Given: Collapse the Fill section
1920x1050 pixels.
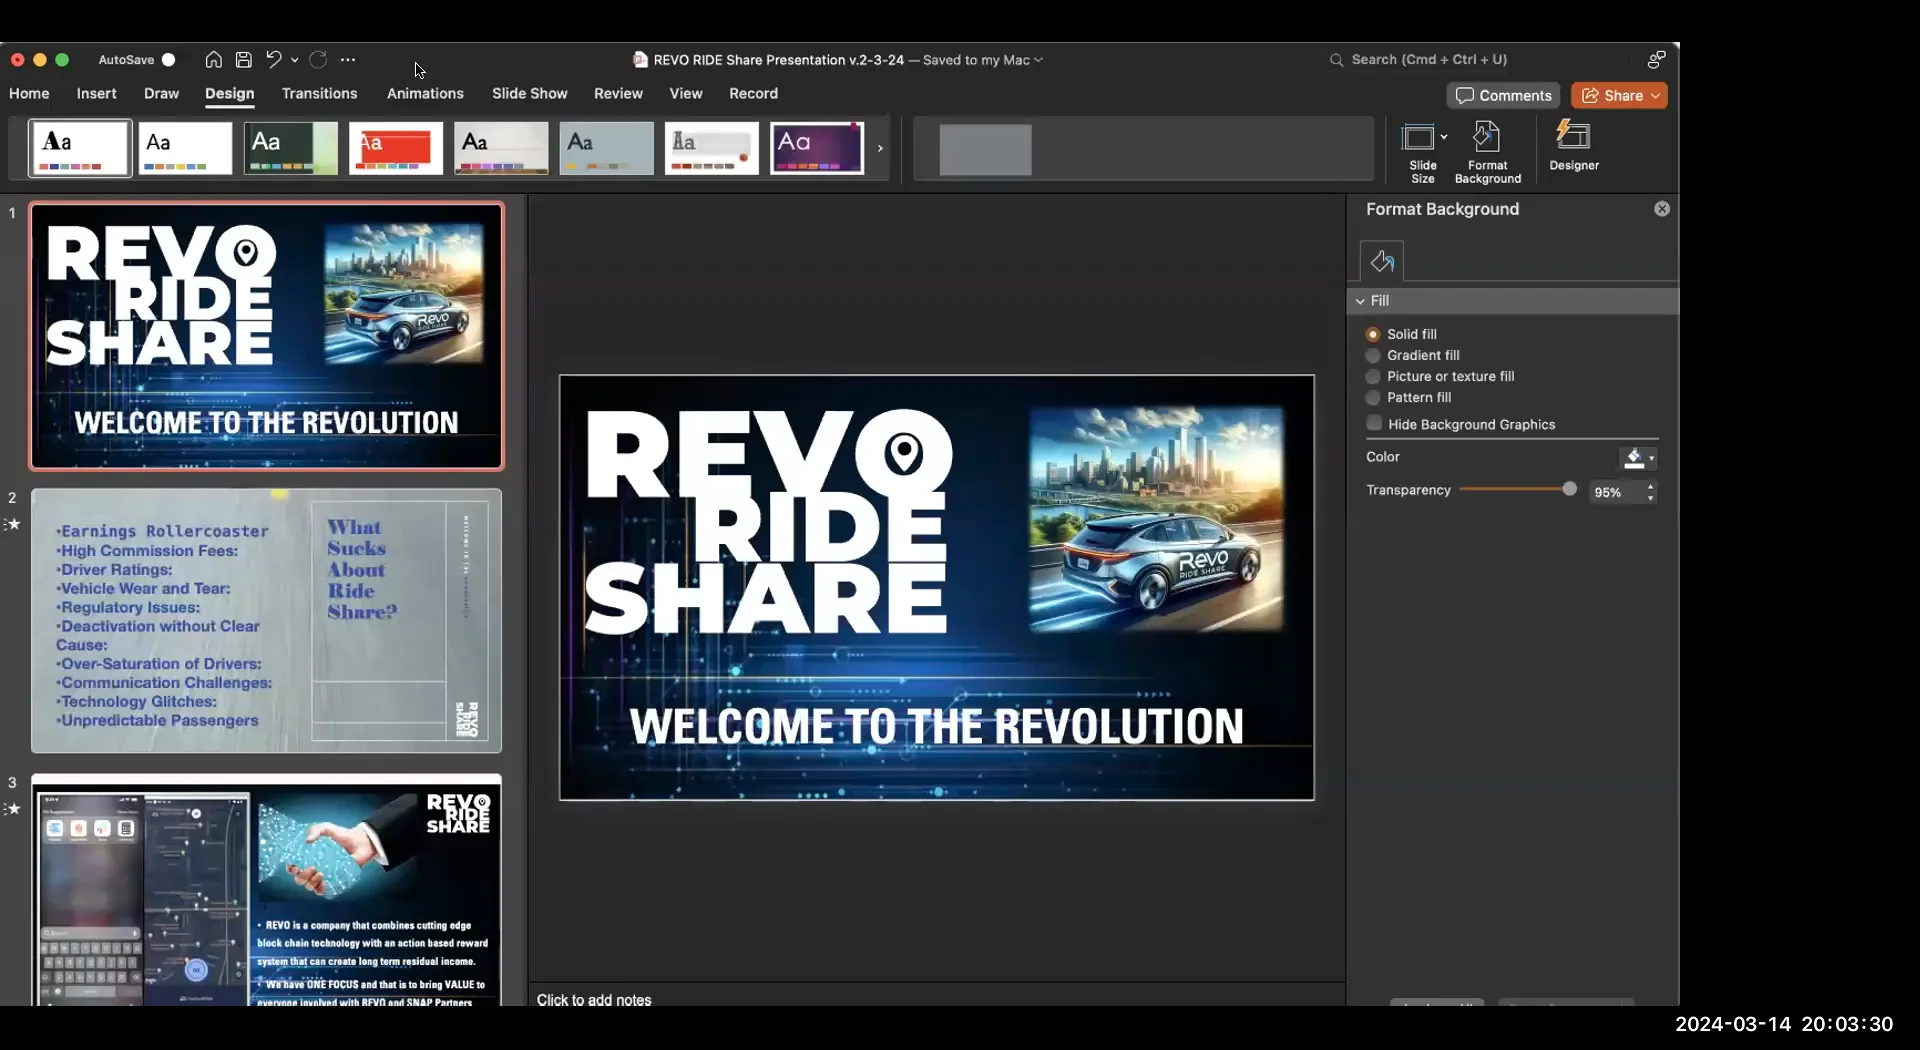Looking at the screenshot, I should (x=1360, y=301).
